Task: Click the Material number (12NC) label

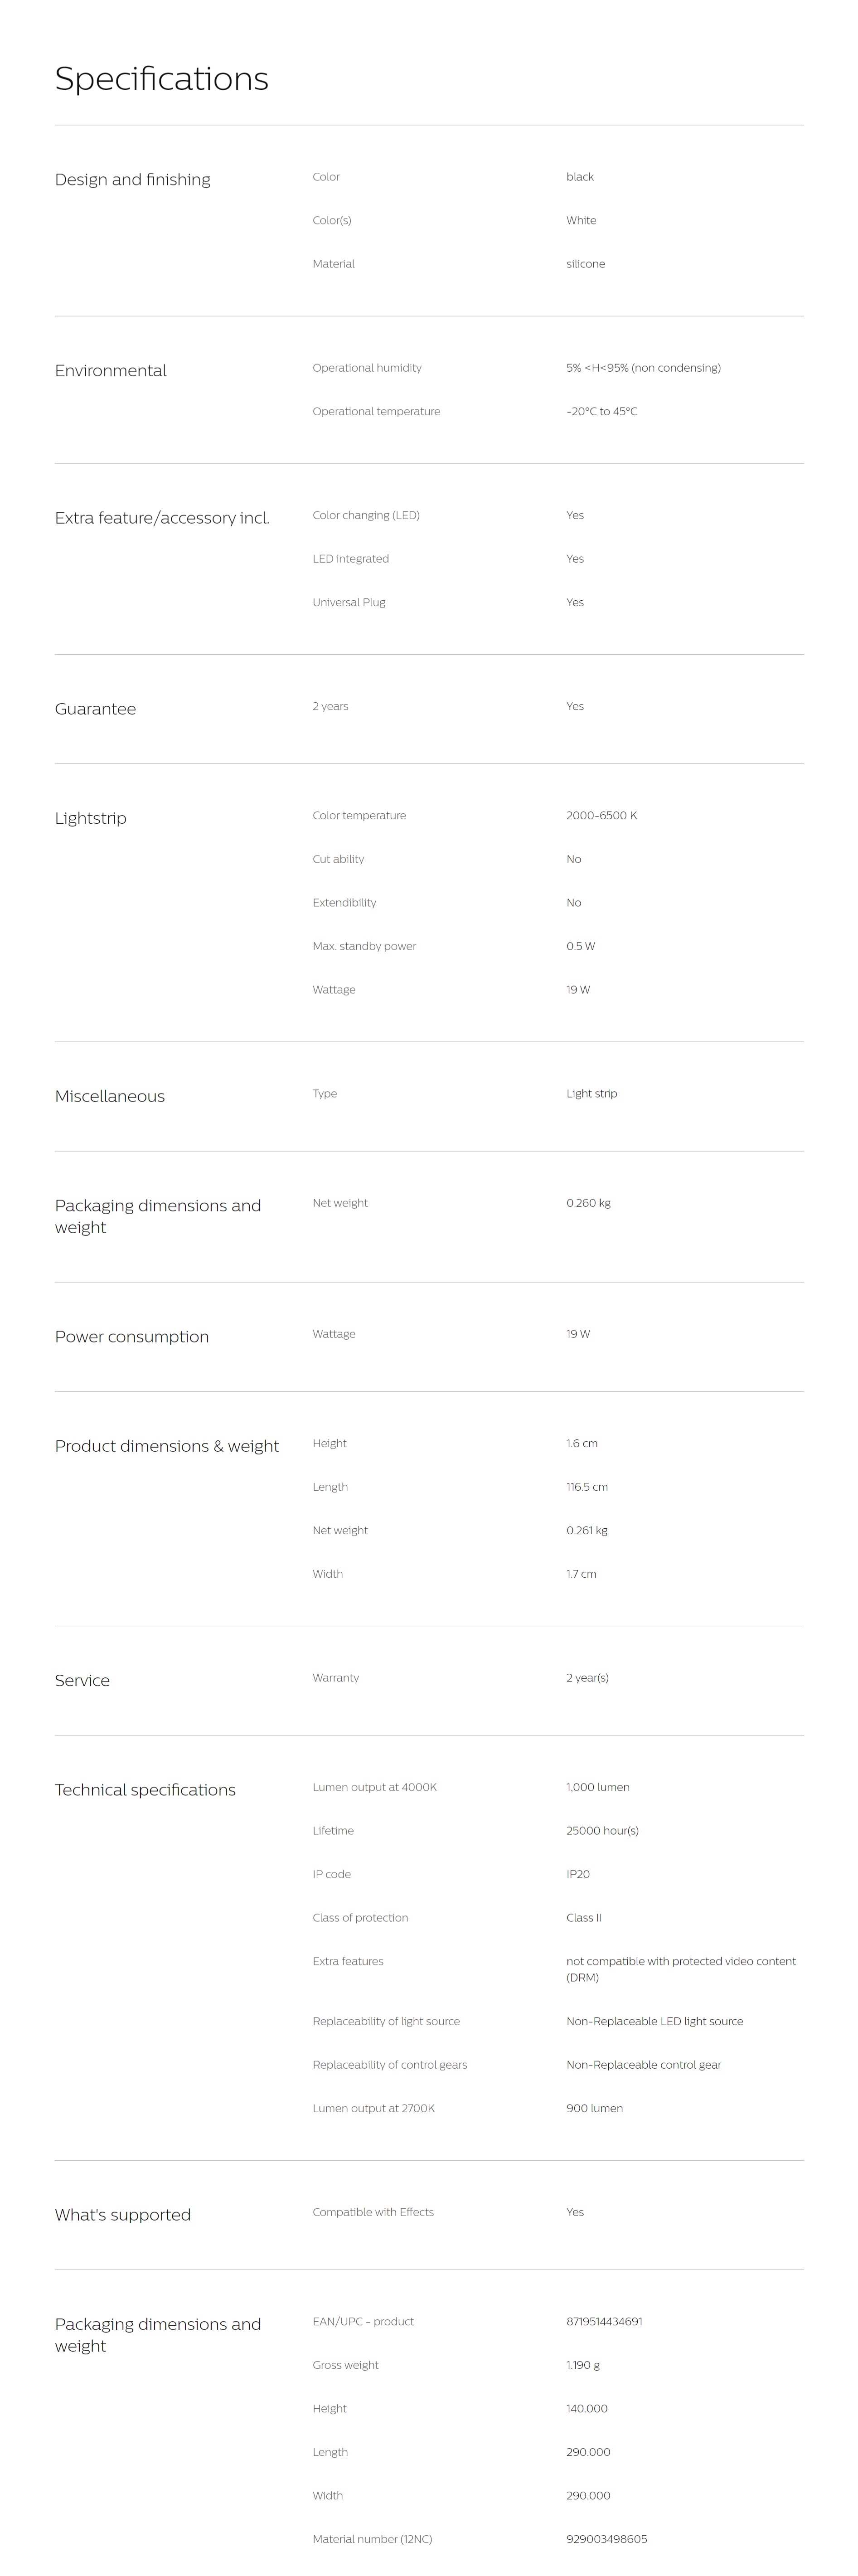Action: click(372, 2539)
